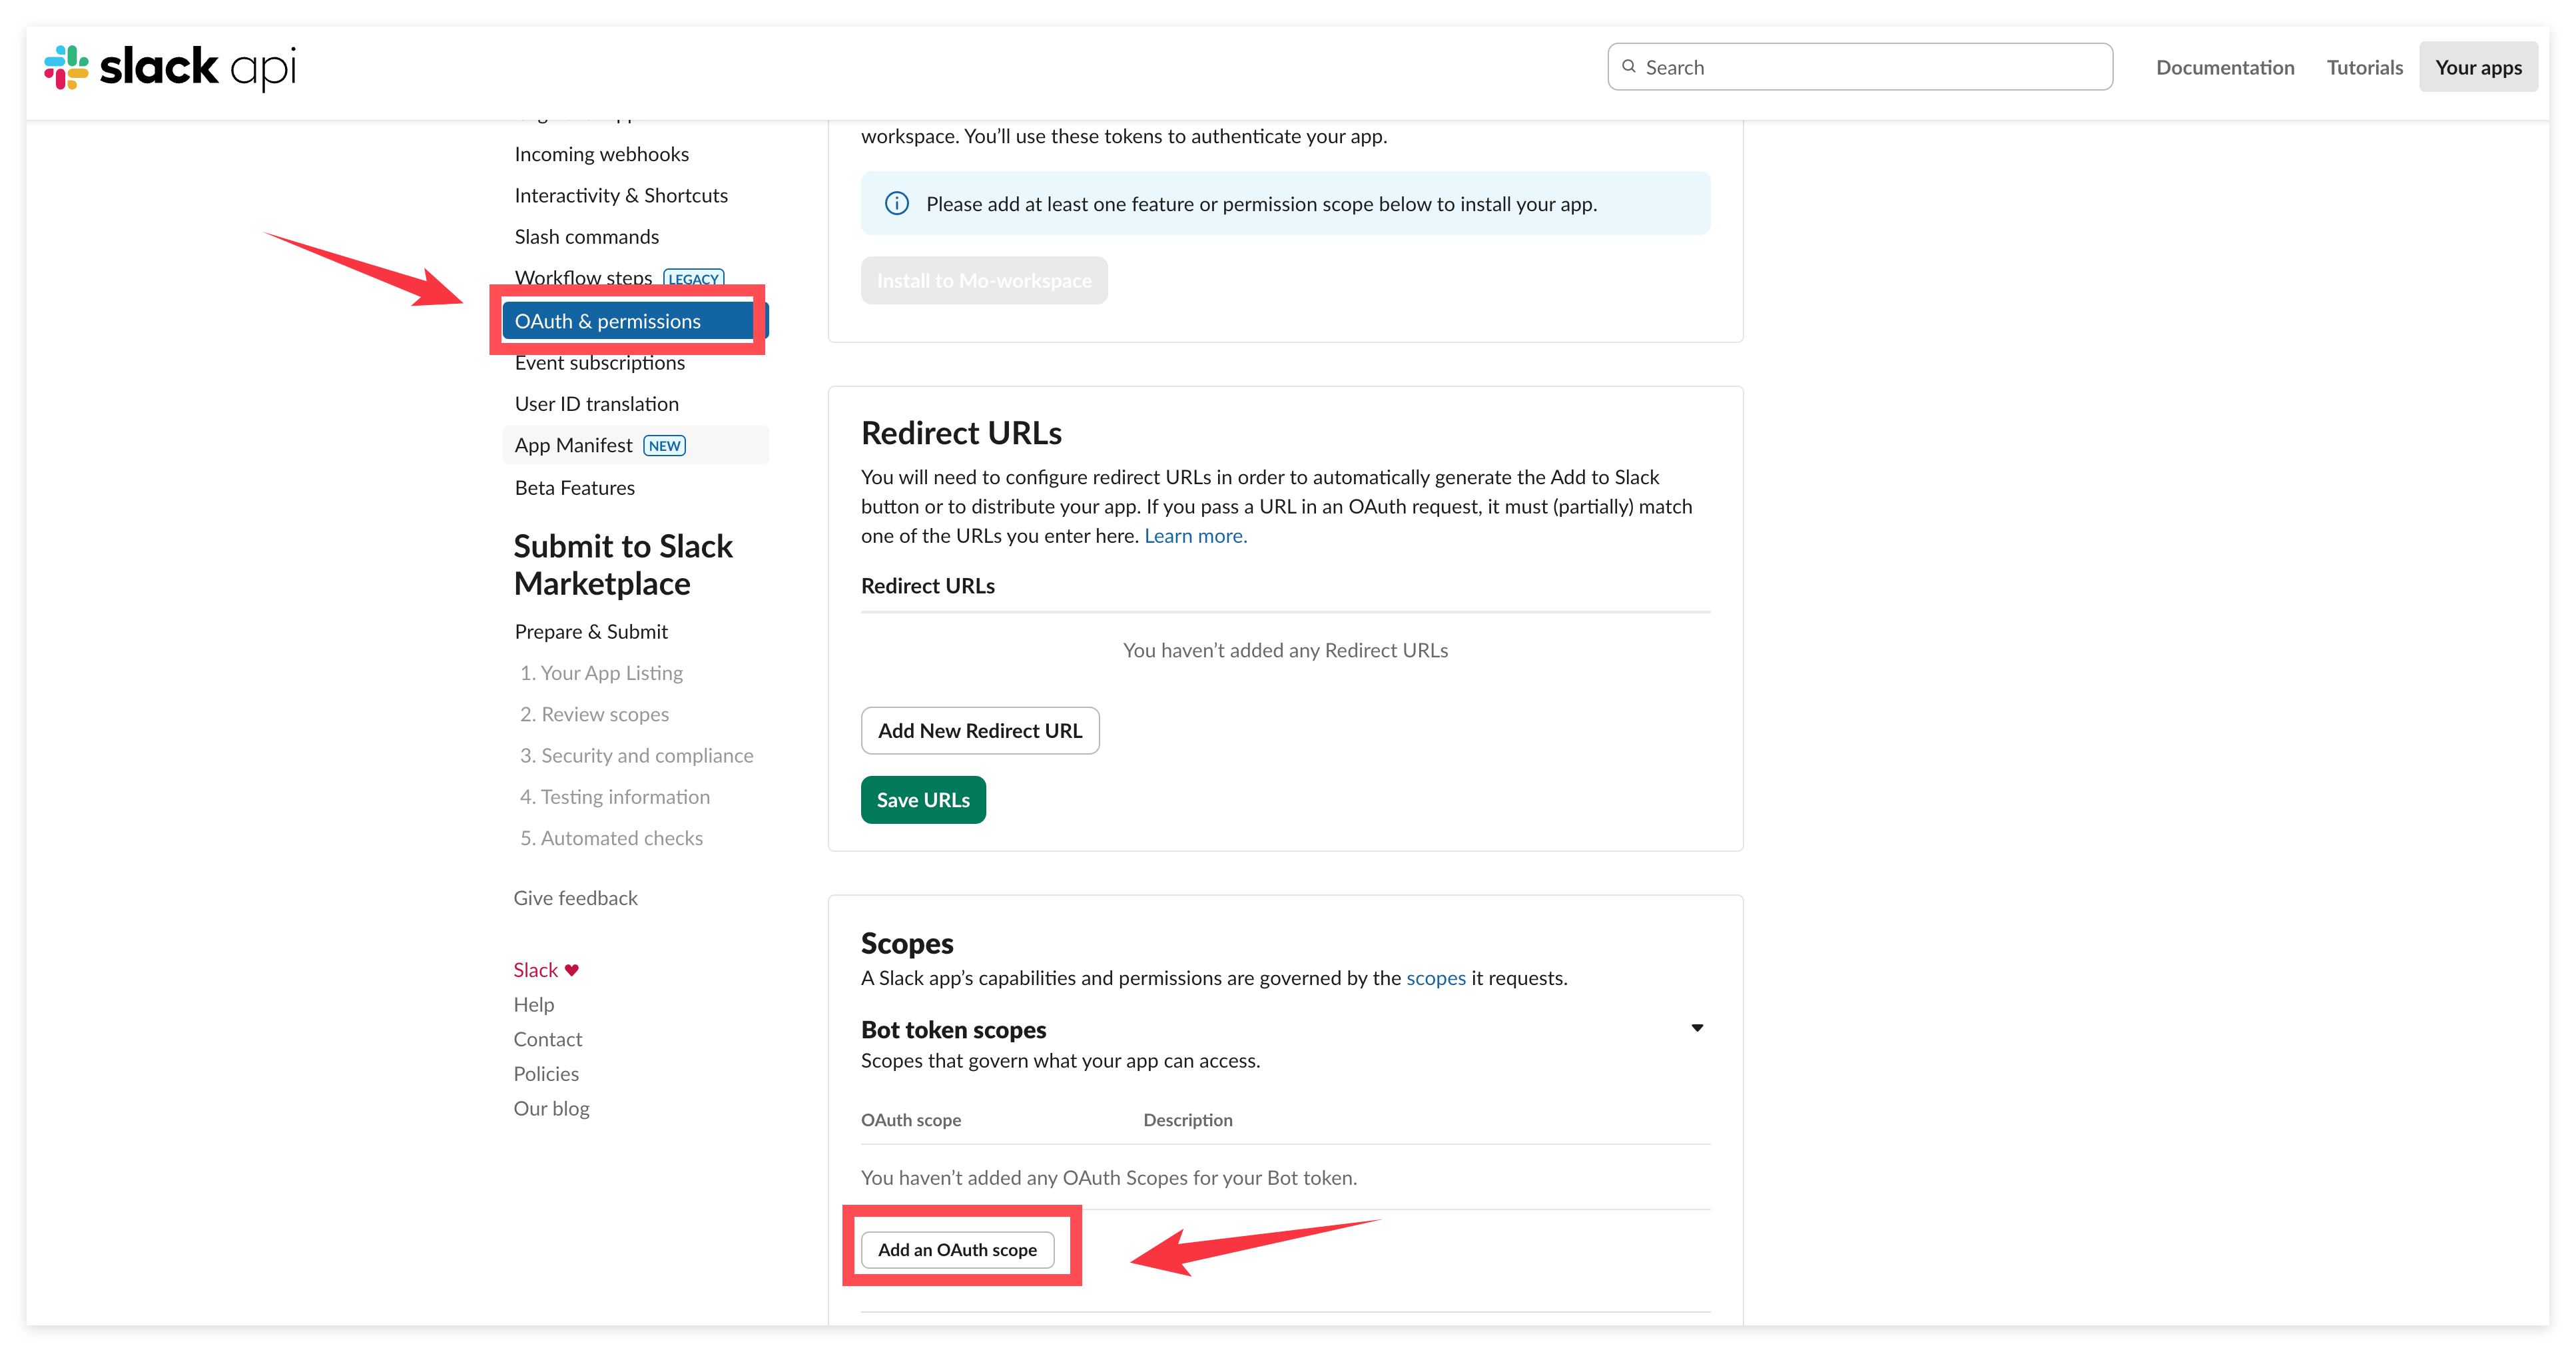
Task: Select App Manifest in sidebar
Action: [574, 445]
